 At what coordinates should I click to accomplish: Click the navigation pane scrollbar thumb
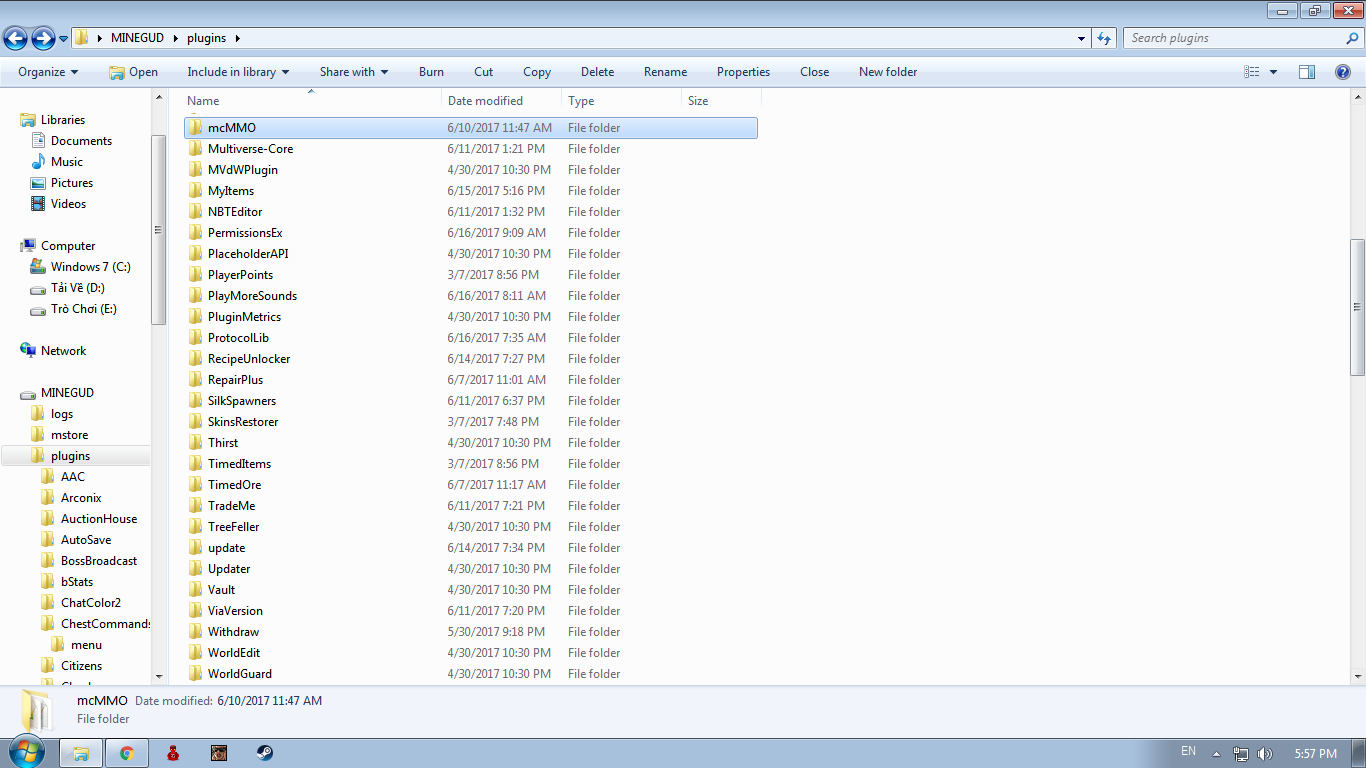click(158, 230)
